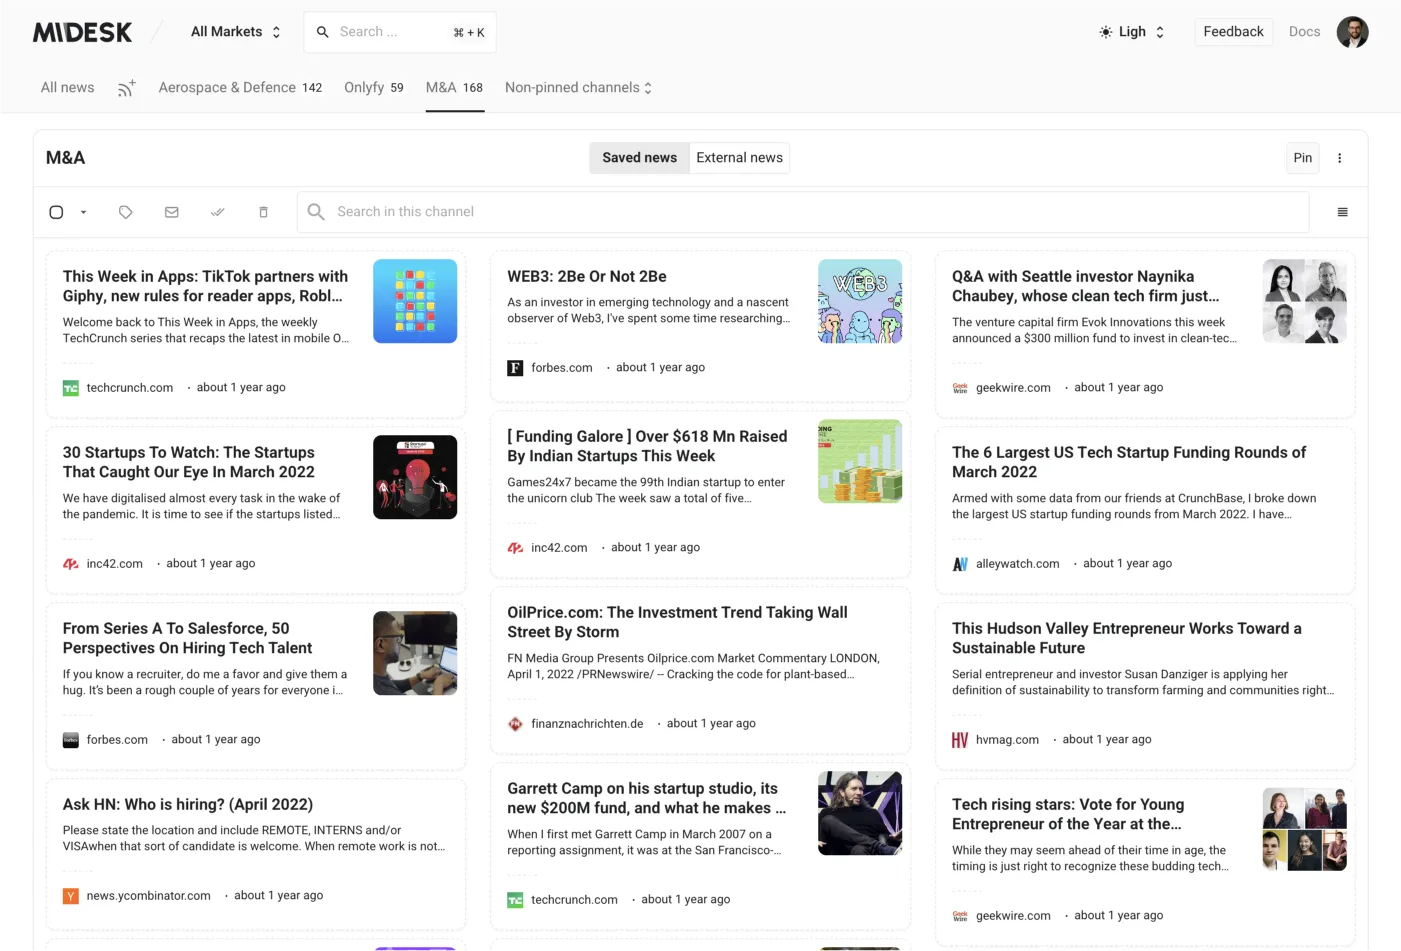The width and height of the screenshot is (1401, 951).
Task: Click the finanznachrichten.de favicon icon
Action: point(515,724)
